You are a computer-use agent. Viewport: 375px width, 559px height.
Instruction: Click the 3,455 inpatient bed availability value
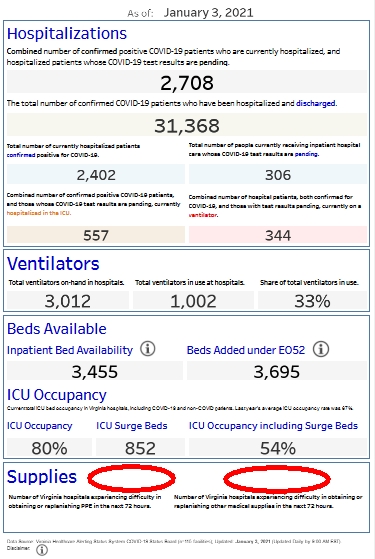pyautogui.click(x=95, y=371)
